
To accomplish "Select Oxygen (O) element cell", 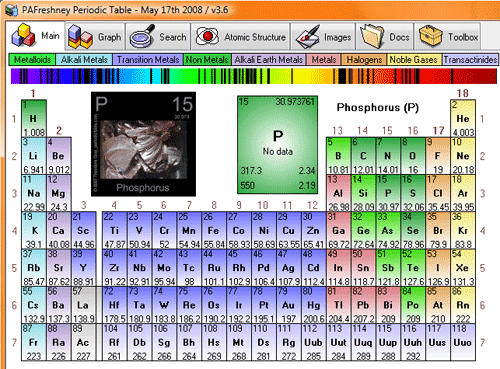I will (413, 156).
